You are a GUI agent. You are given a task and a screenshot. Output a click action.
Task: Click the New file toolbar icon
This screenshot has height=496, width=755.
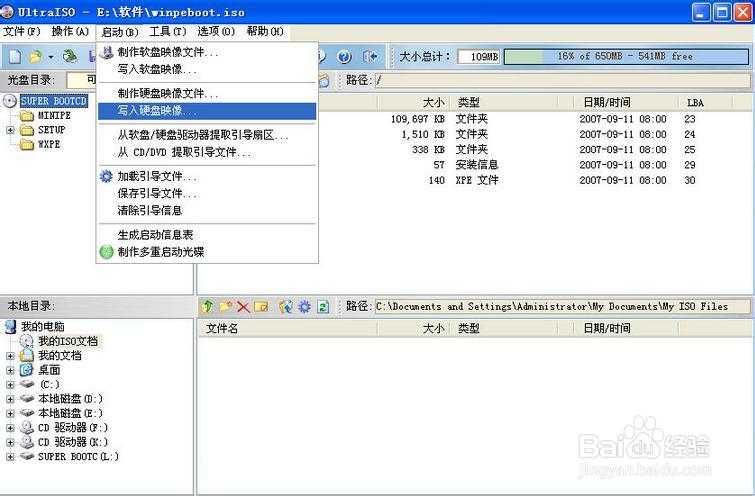click(x=15, y=56)
